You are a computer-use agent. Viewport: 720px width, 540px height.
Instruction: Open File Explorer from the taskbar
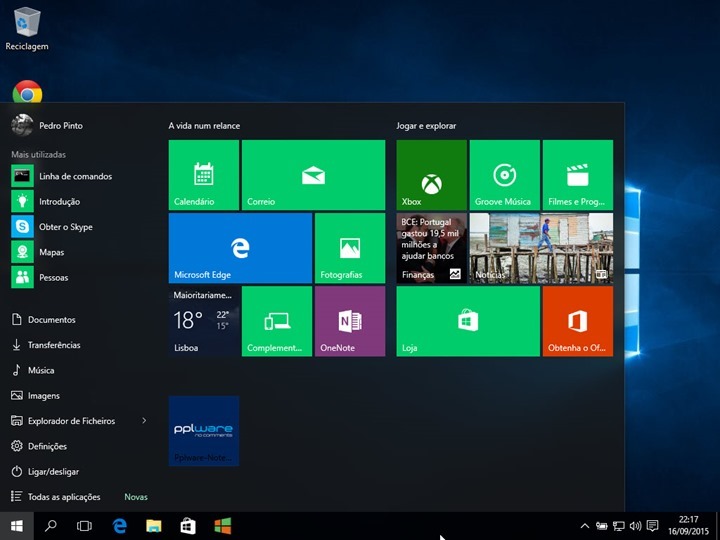pos(154,526)
